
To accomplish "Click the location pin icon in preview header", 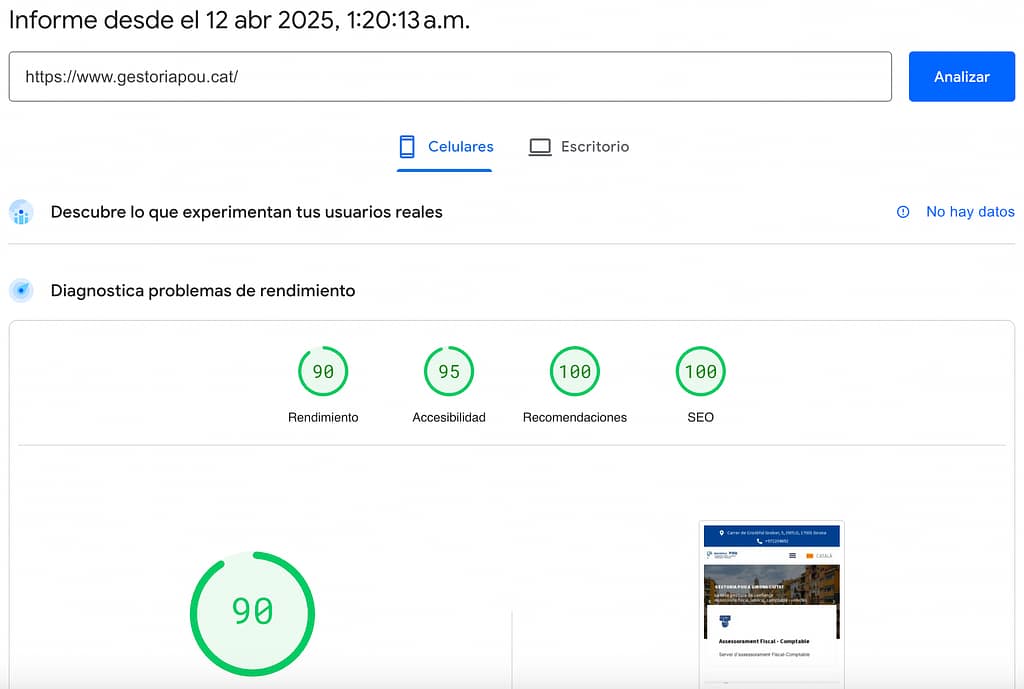I will point(721,533).
